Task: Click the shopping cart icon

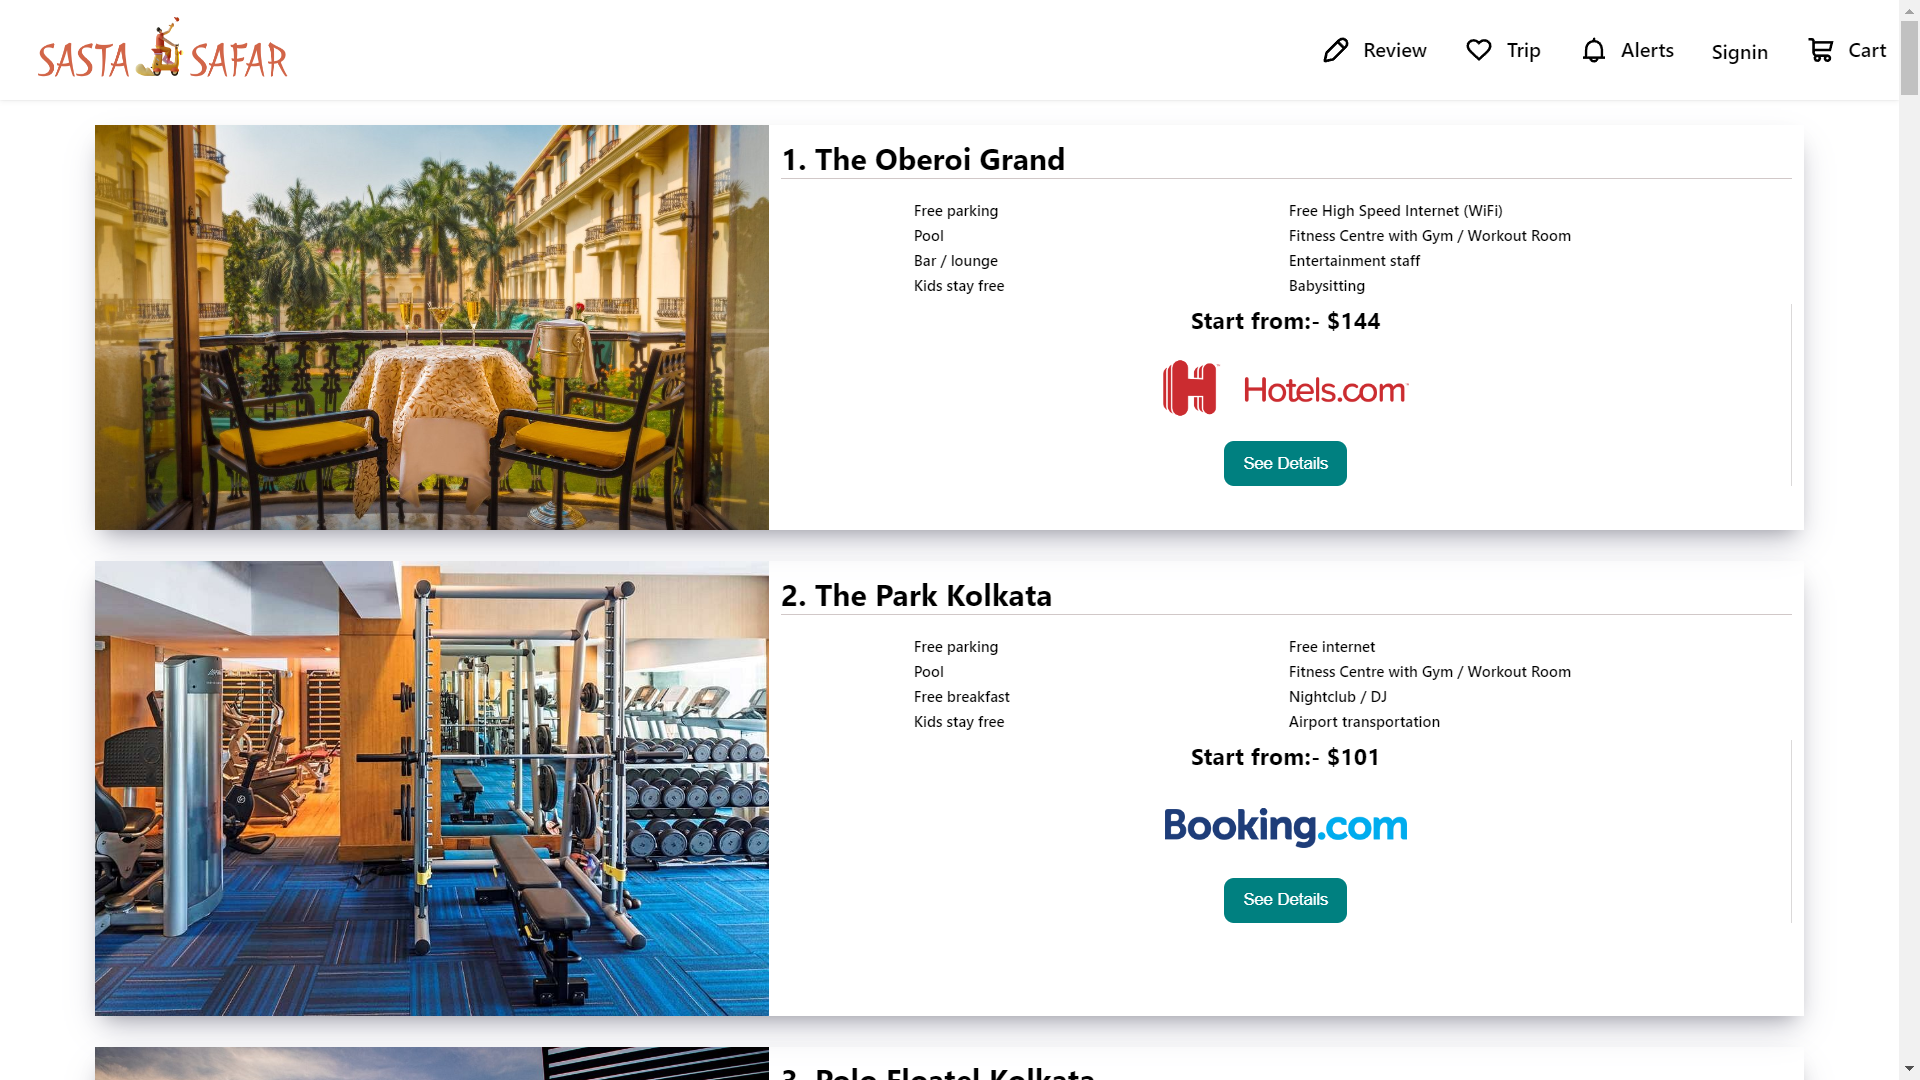Action: click(x=1821, y=50)
